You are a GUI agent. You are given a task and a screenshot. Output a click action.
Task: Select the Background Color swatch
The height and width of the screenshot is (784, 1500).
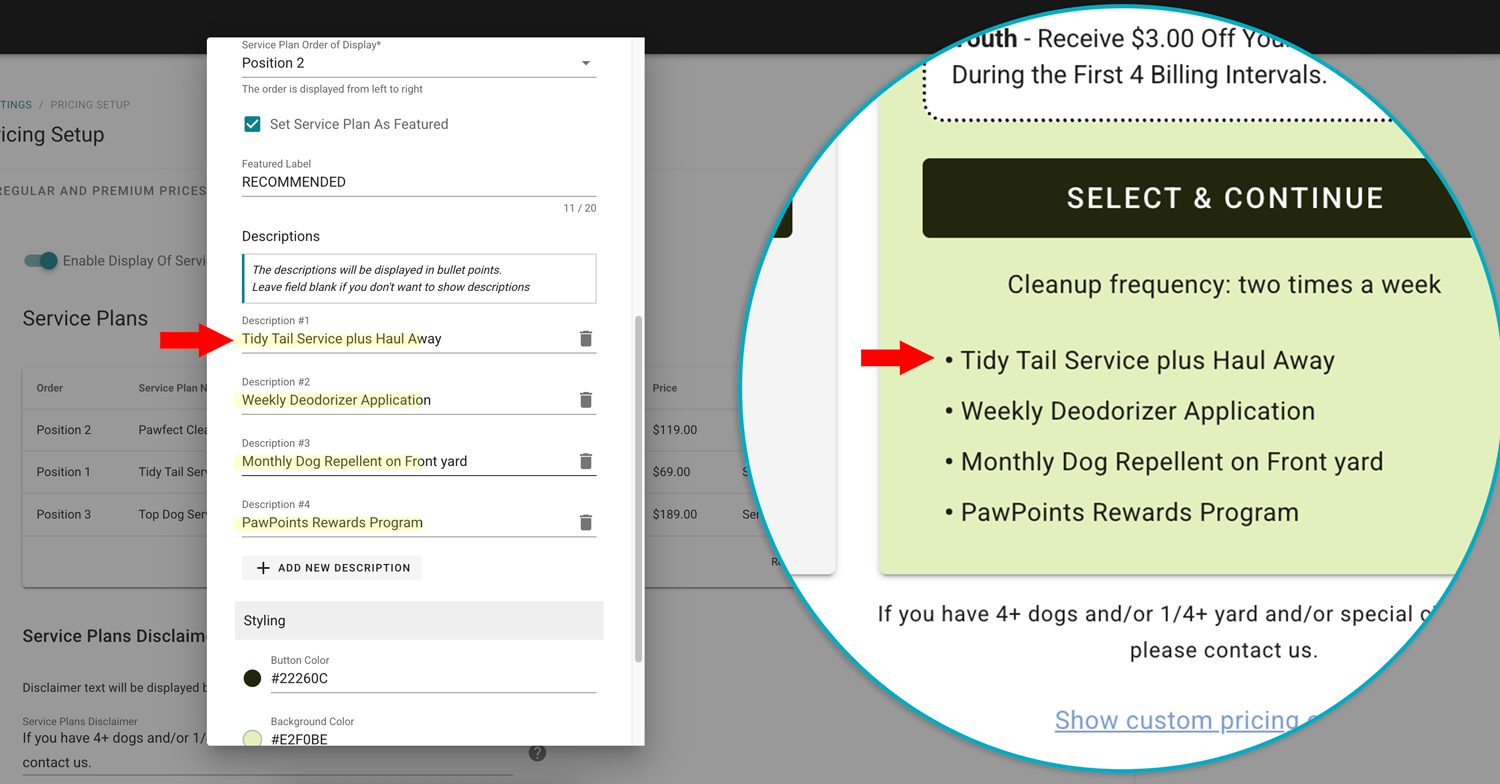coord(252,738)
